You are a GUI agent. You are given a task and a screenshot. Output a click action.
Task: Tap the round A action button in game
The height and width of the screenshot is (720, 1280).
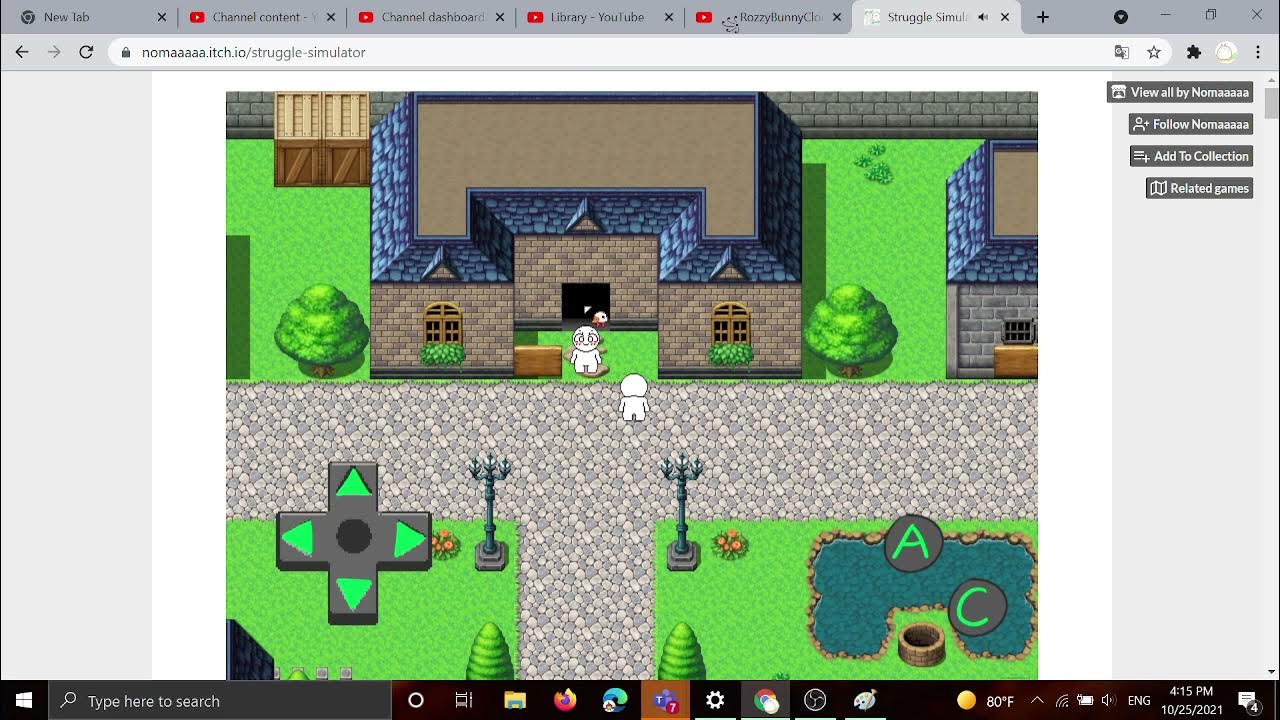pos(911,543)
